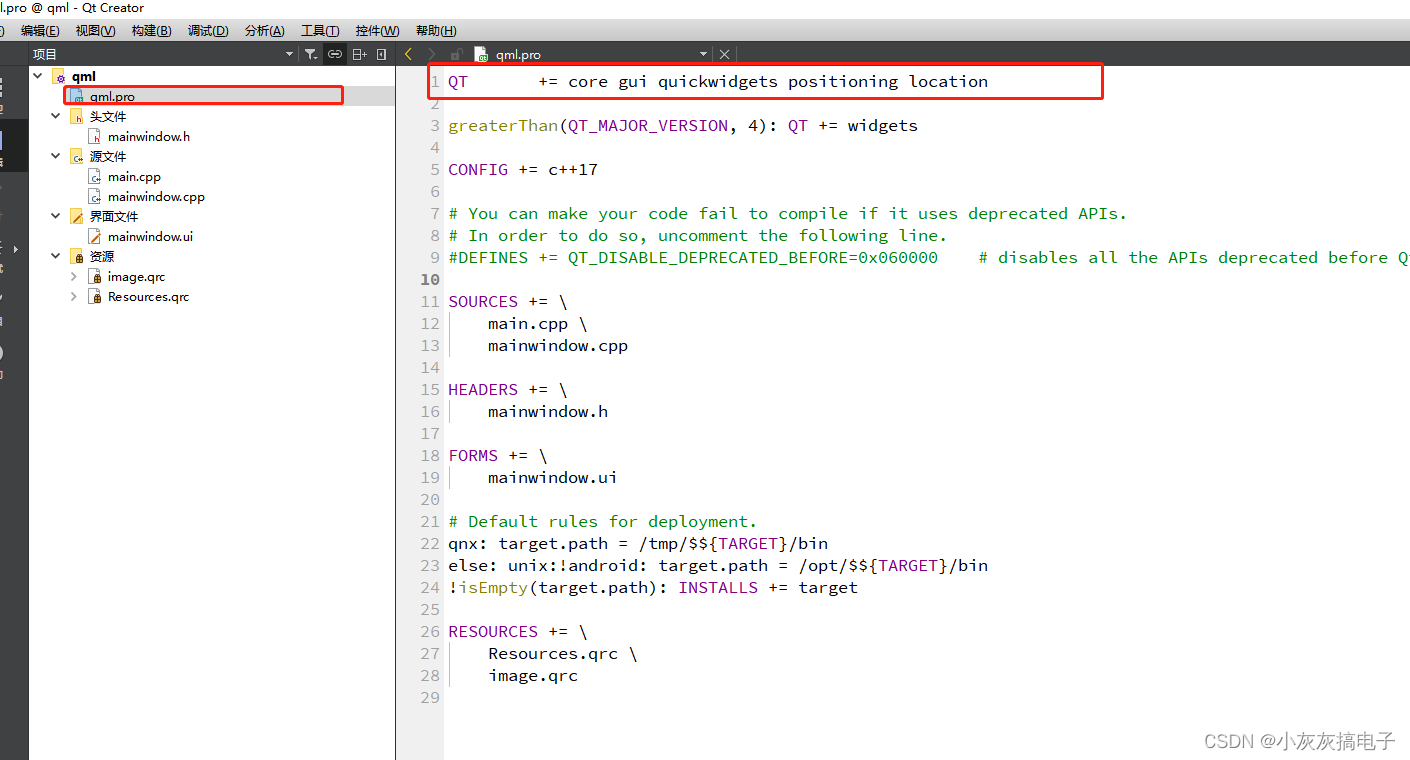Select mainwindow.ui in the project tree
Viewport: 1410px width, 760px height.
[151, 237]
